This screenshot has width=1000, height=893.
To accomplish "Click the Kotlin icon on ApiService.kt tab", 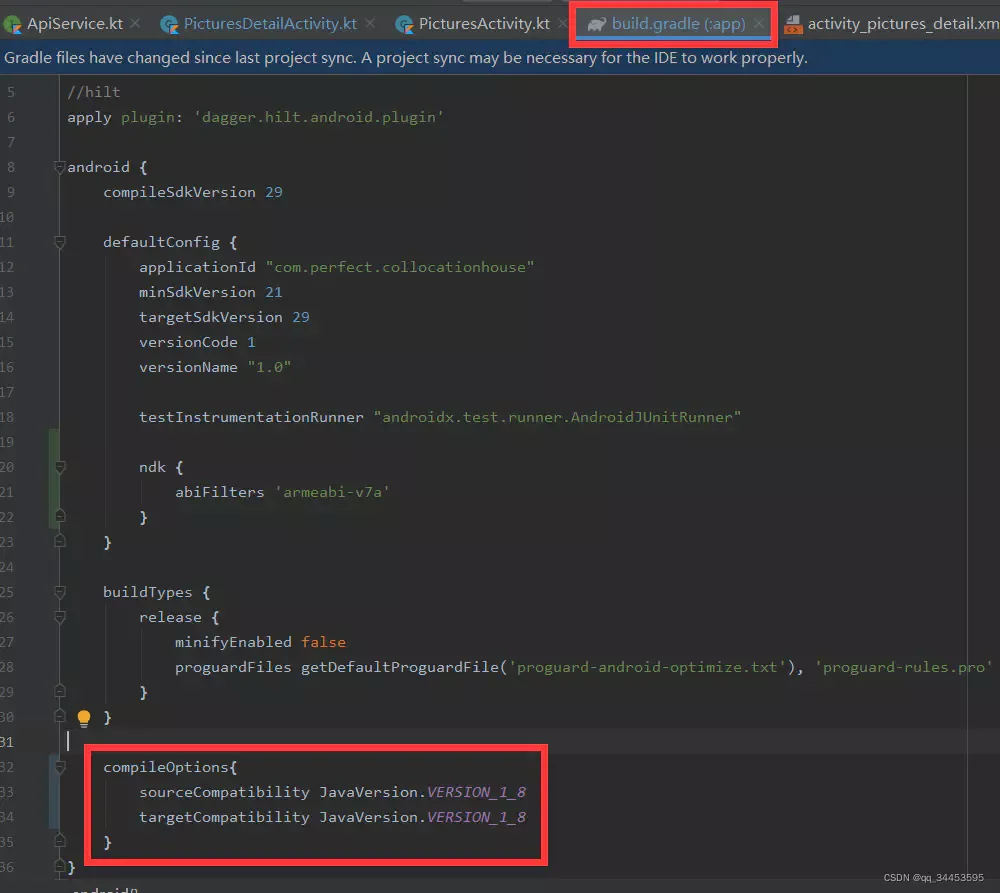I will [x=14, y=21].
